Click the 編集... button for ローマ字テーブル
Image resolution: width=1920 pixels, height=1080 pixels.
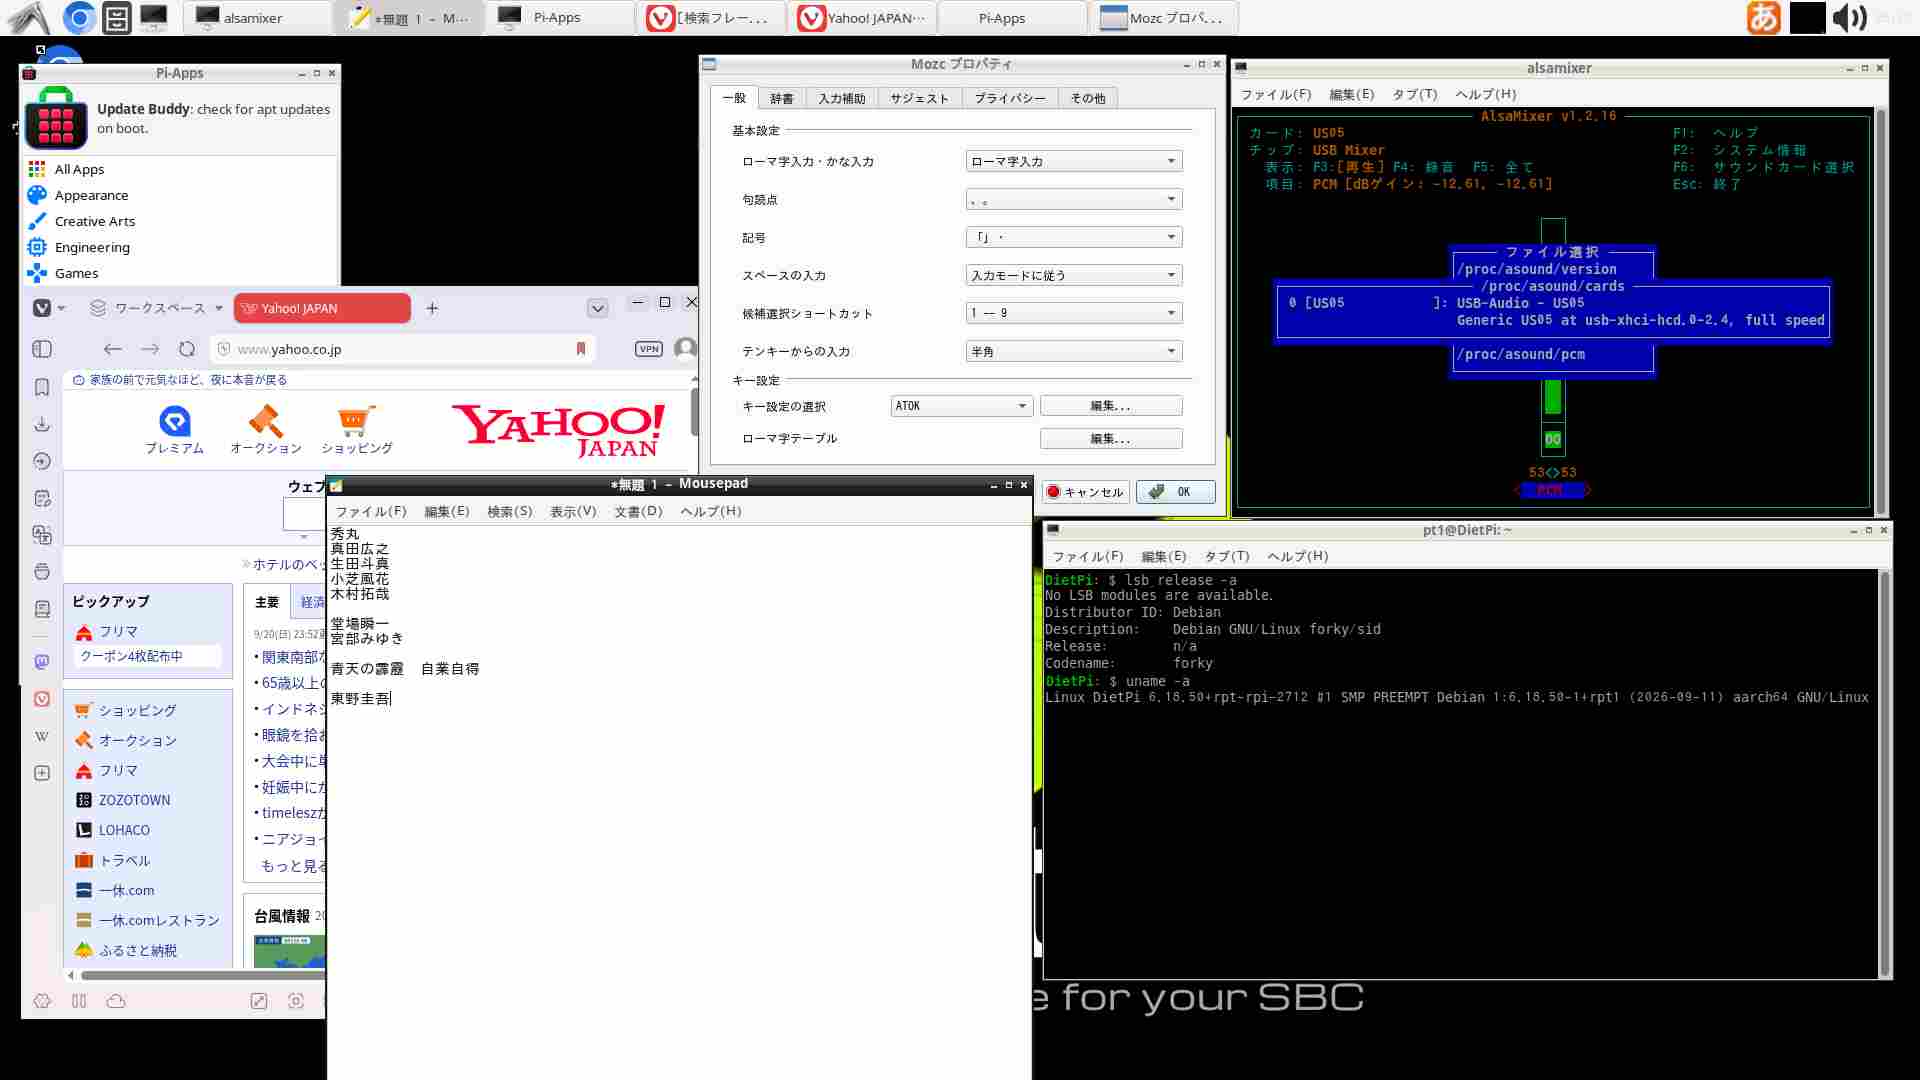[x=1111, y=439]
